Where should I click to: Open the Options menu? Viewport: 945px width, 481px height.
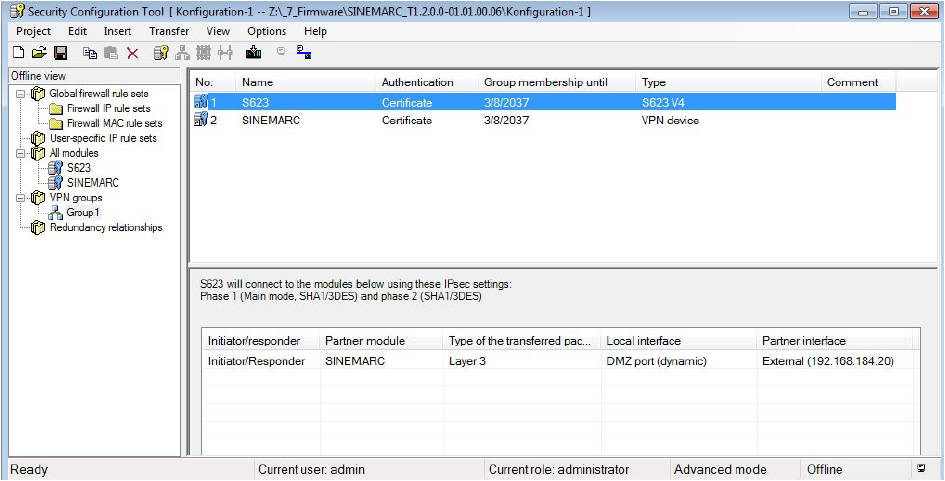266,31
